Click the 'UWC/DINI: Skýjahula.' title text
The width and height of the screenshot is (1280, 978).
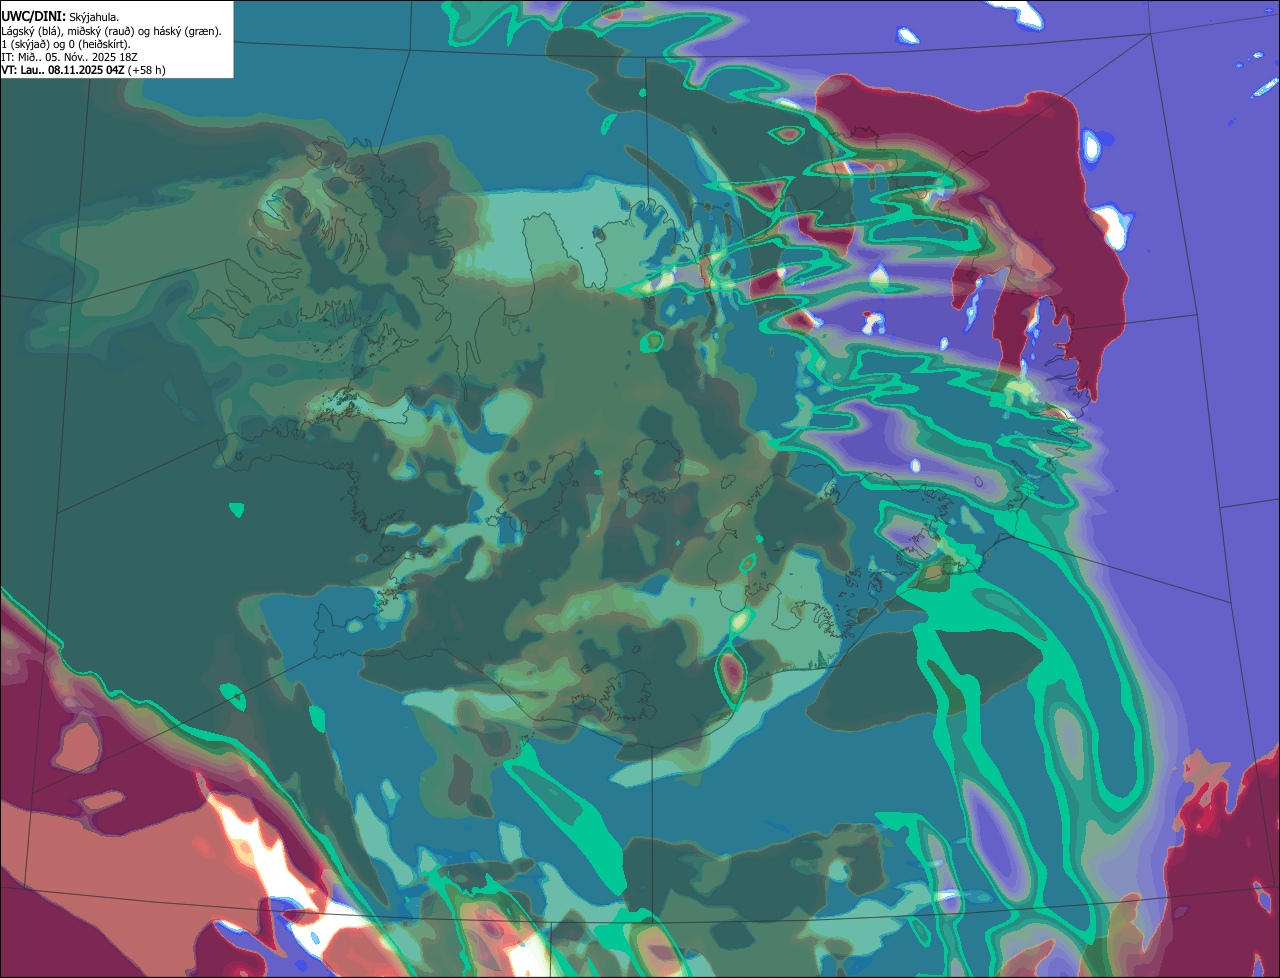[x=60, y=17]
